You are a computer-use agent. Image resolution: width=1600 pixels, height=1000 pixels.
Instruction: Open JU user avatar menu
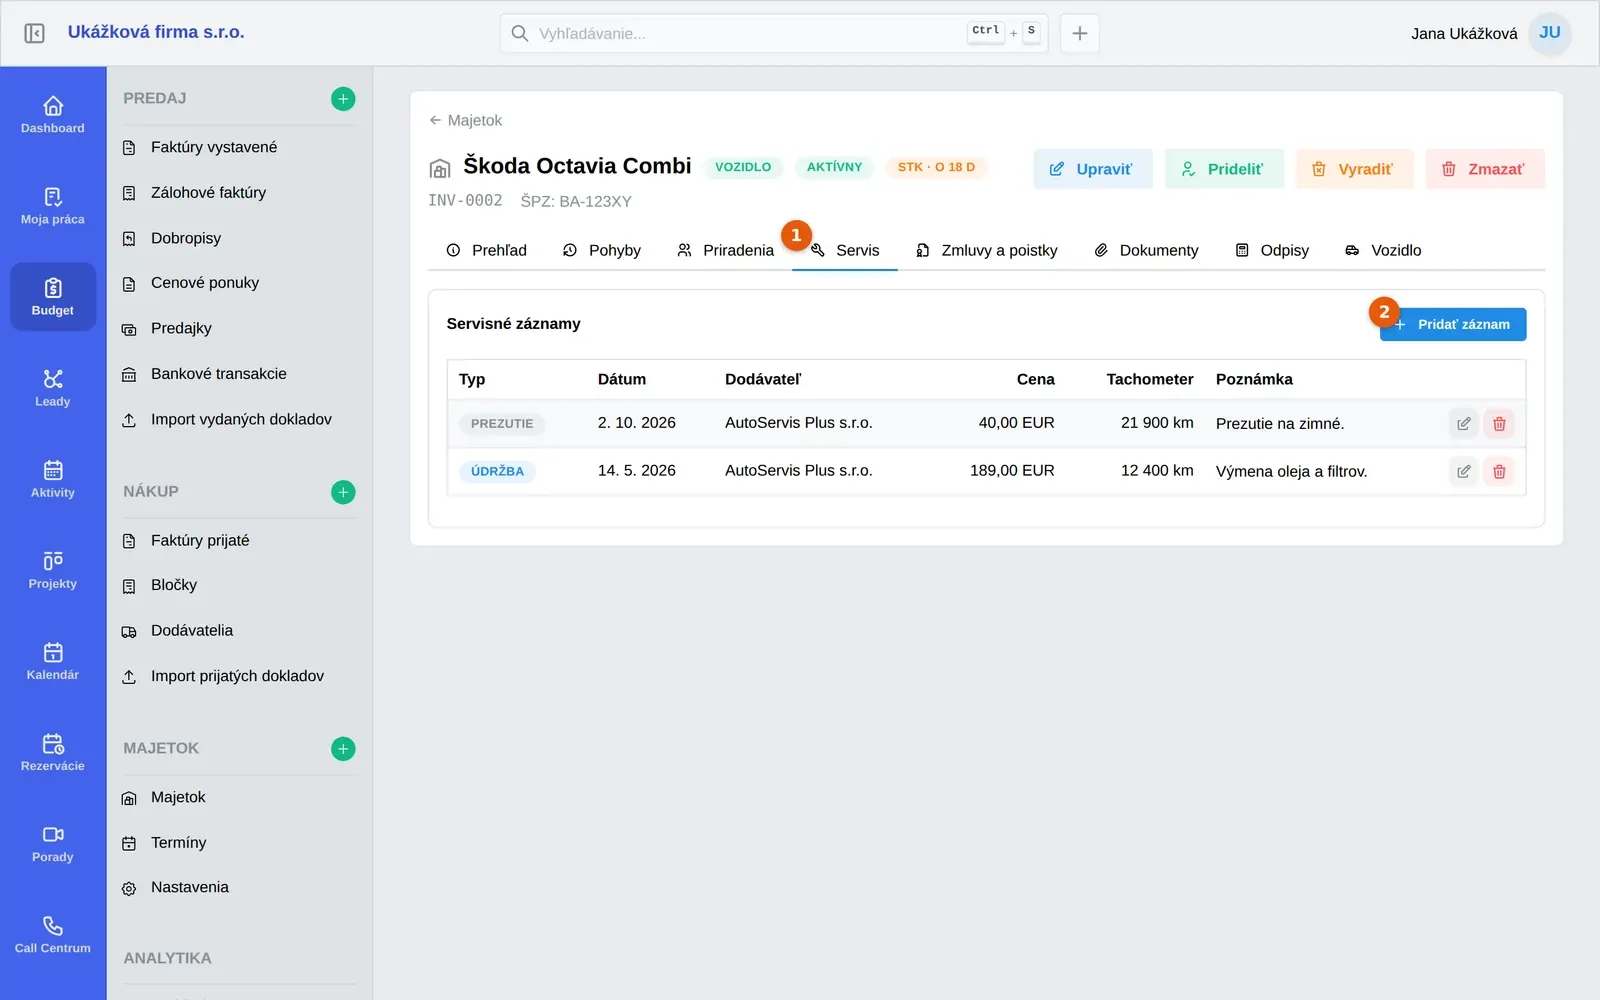coord(1550,33)
